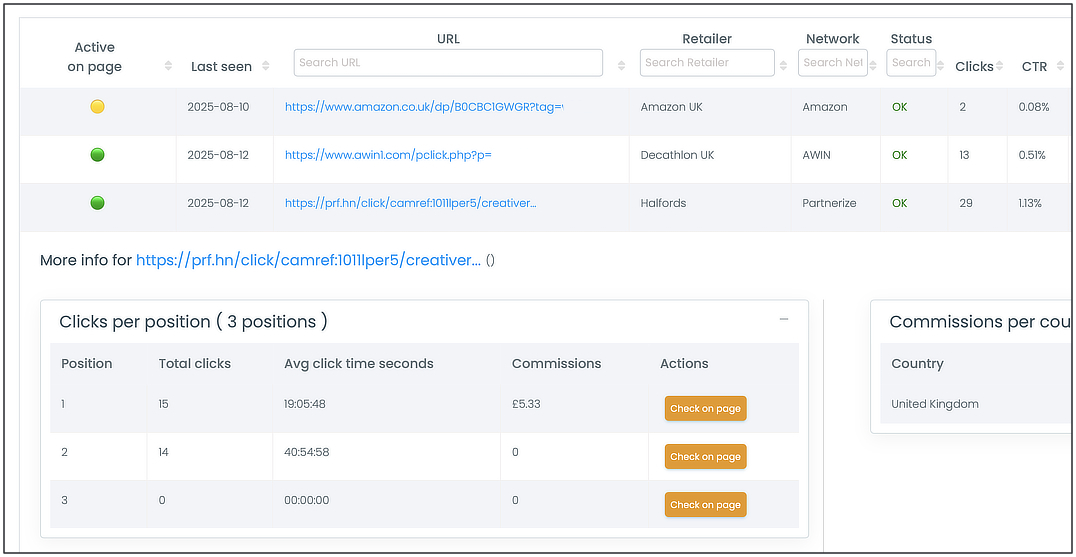Focus the Search URL input field
The image size is (1076, 557).
tap(448, 63)
